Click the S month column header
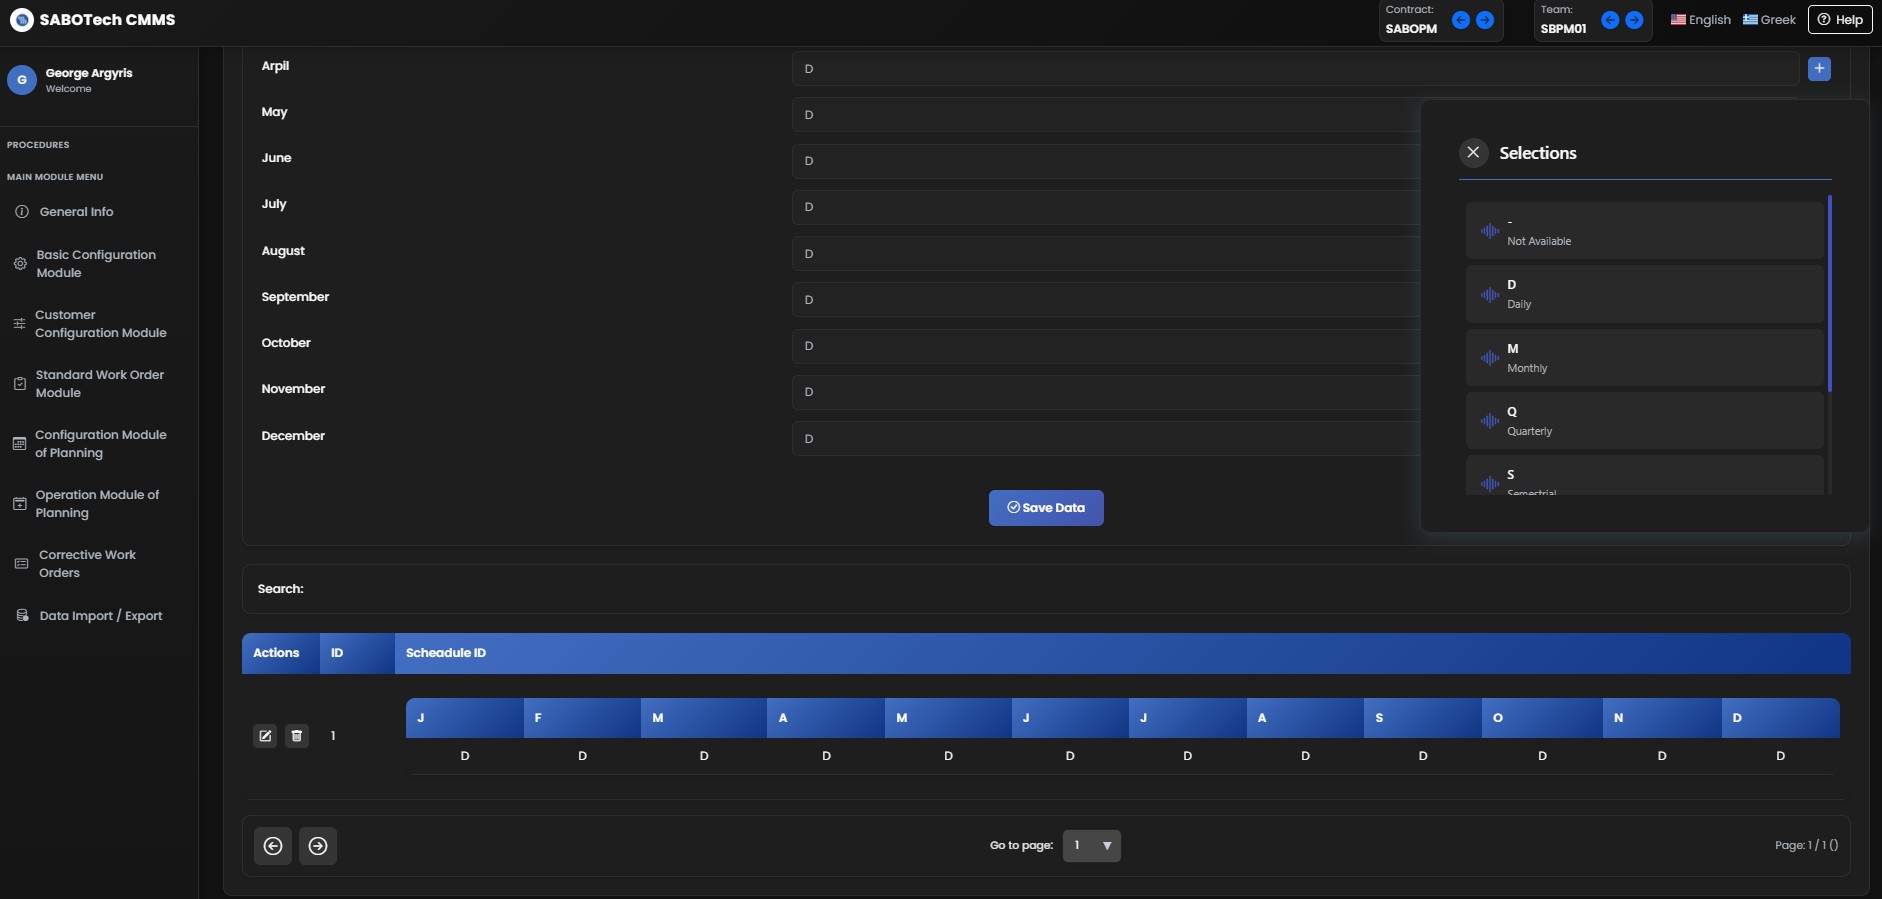The width and height of the screenshot is (1882, 899). pyautogui.click(x=1423, y=718)
